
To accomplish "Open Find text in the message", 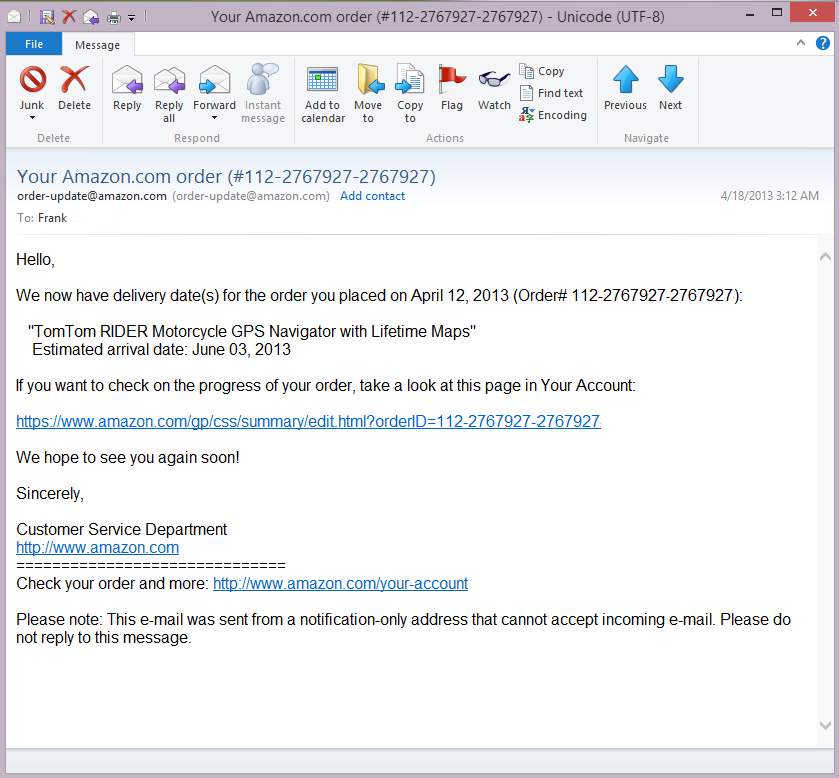I will pos(551,93).
